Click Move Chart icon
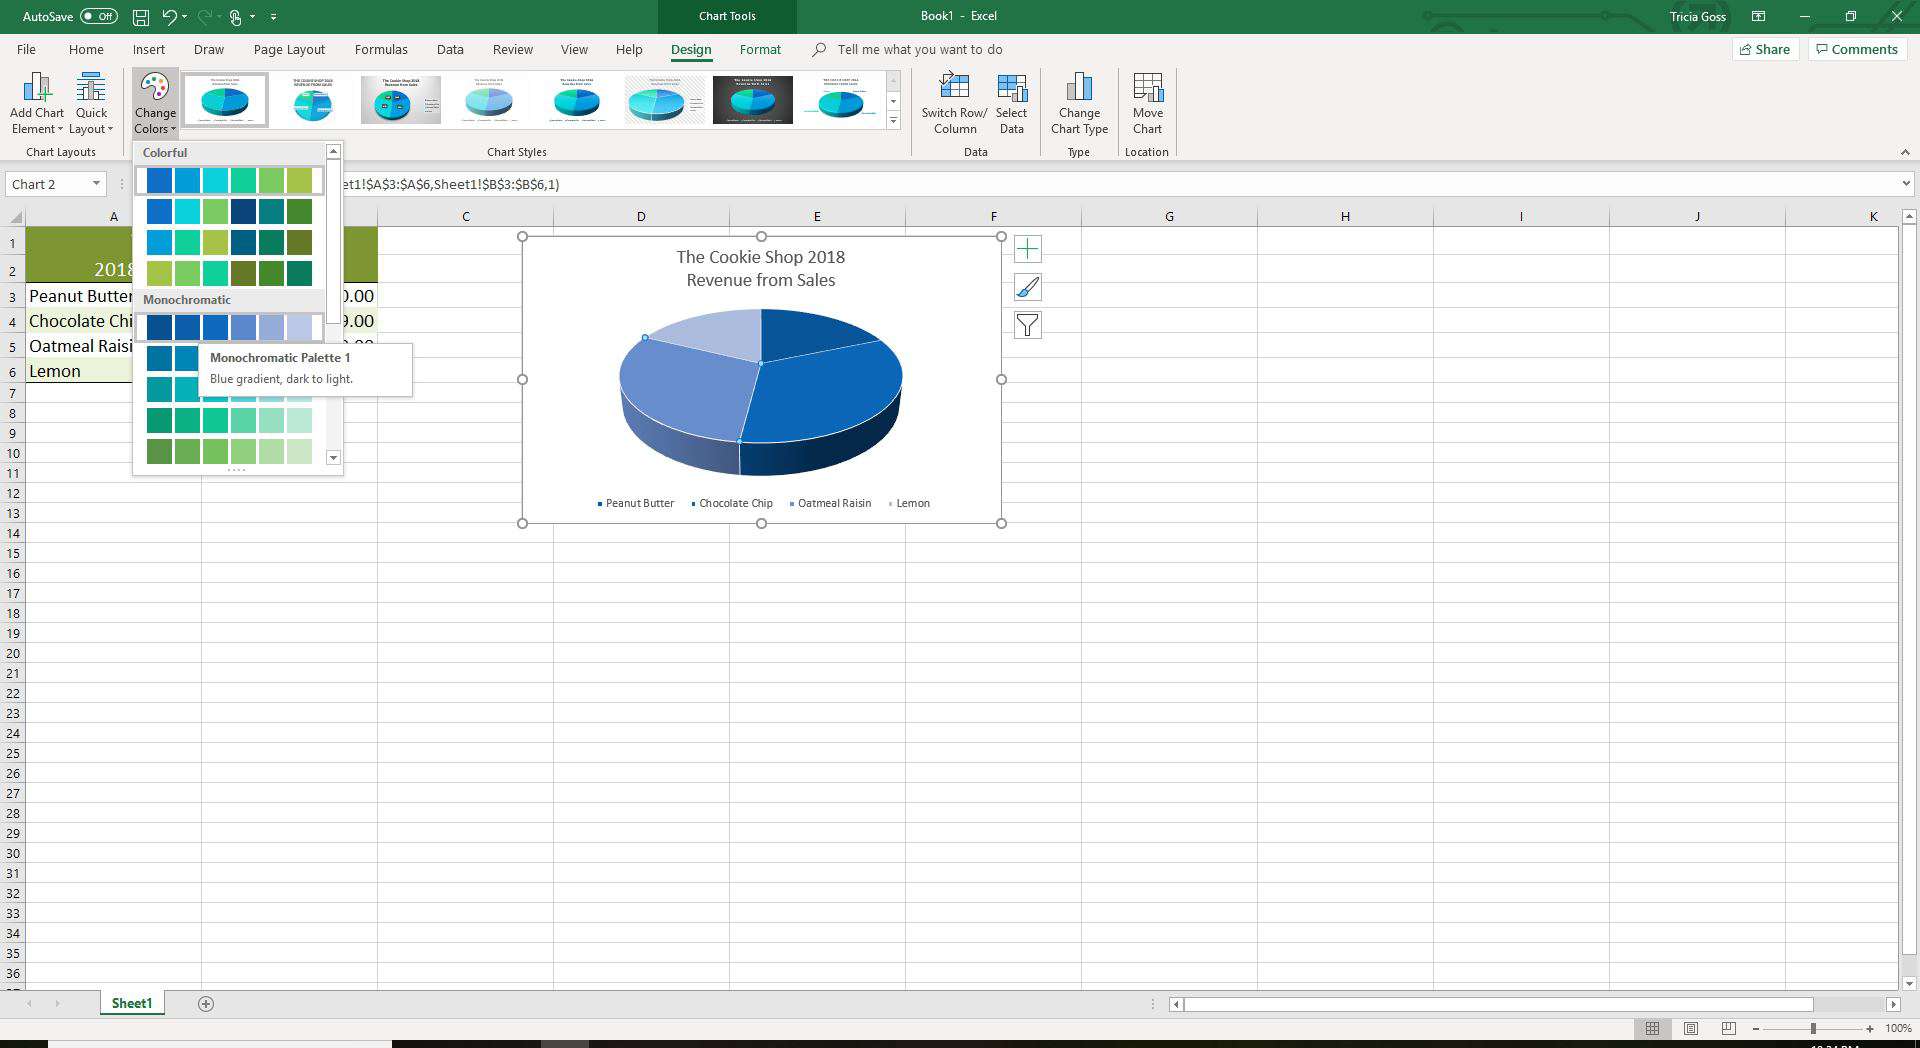The image size is (1920, 1048). pyautogui.click(x=1147, y=104)
